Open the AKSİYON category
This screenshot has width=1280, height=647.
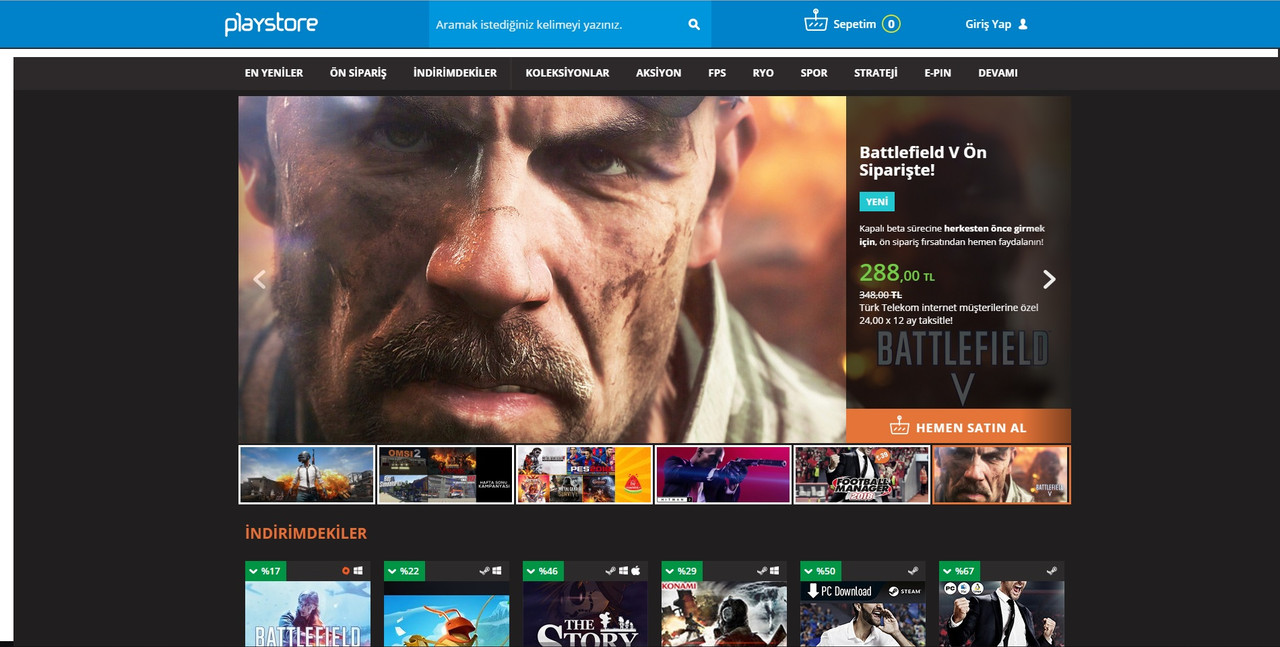(x=658, y=73)
